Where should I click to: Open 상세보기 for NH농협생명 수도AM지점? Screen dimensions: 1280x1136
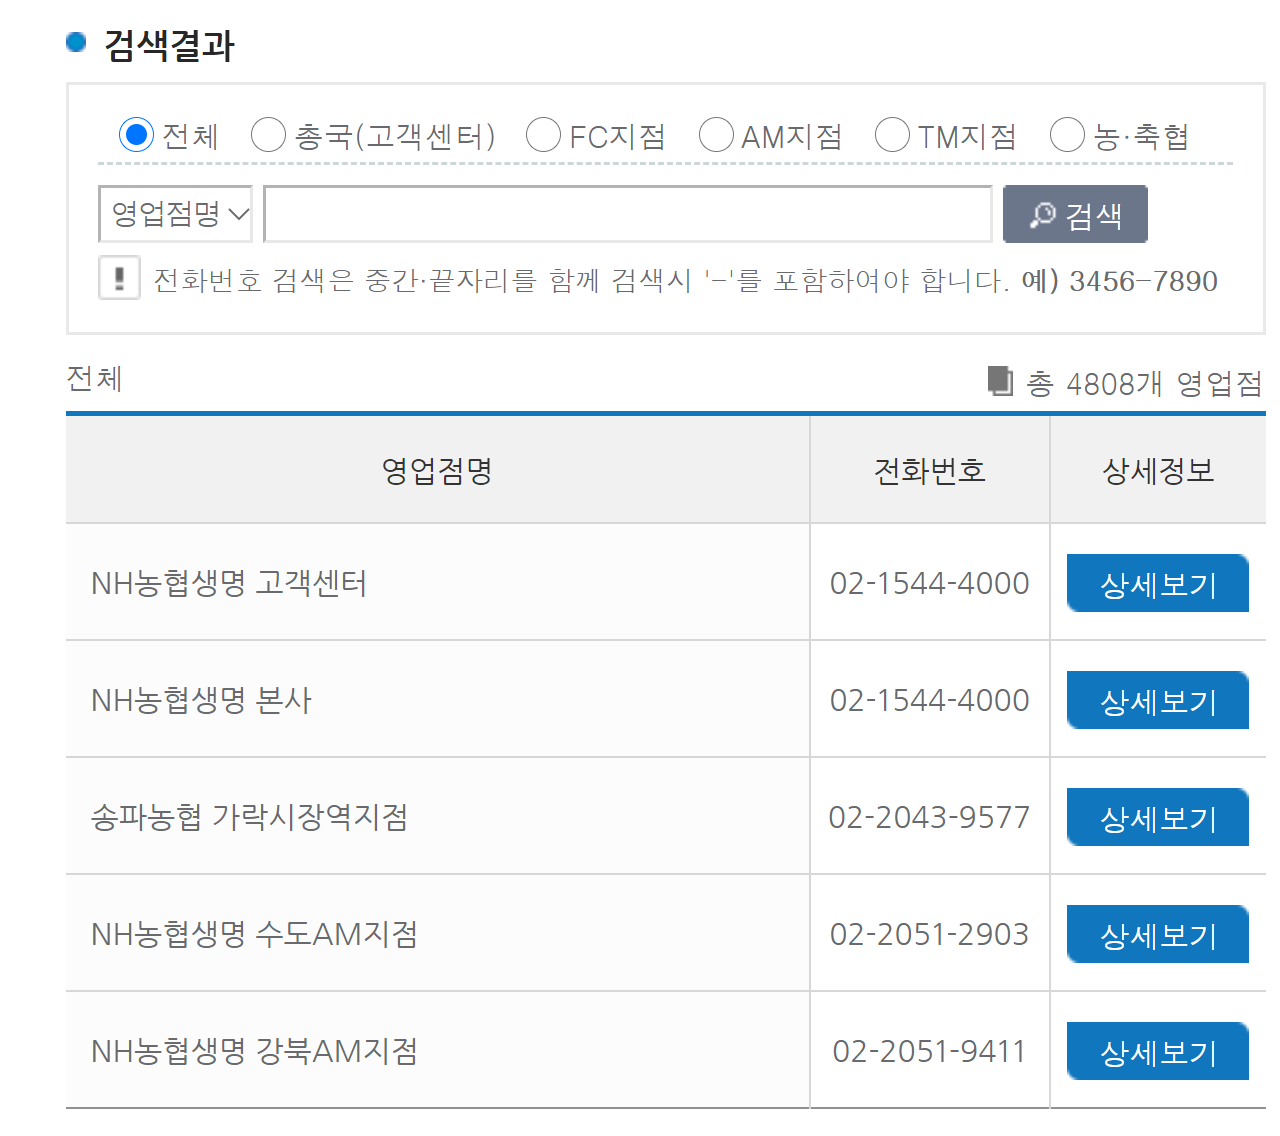[1158, 934]
